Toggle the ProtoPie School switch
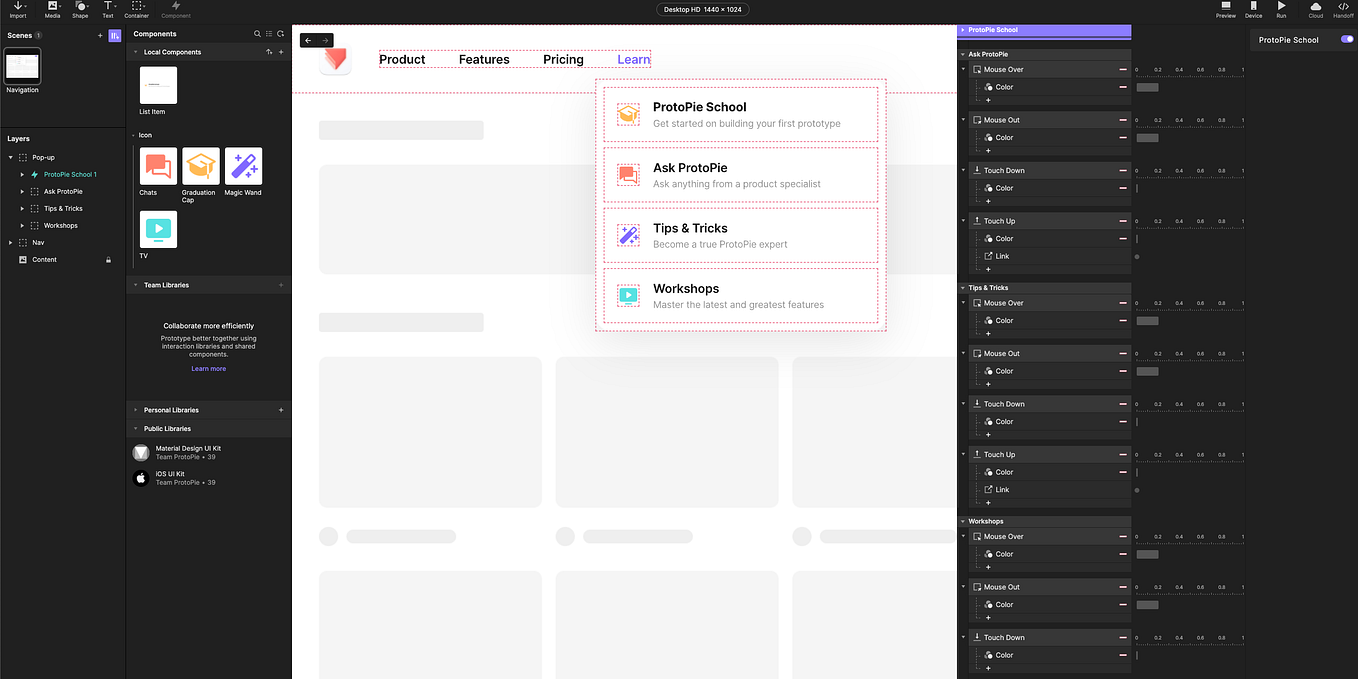The width and height of the screenshot is (1358, 679). [x=1347, y=37]
